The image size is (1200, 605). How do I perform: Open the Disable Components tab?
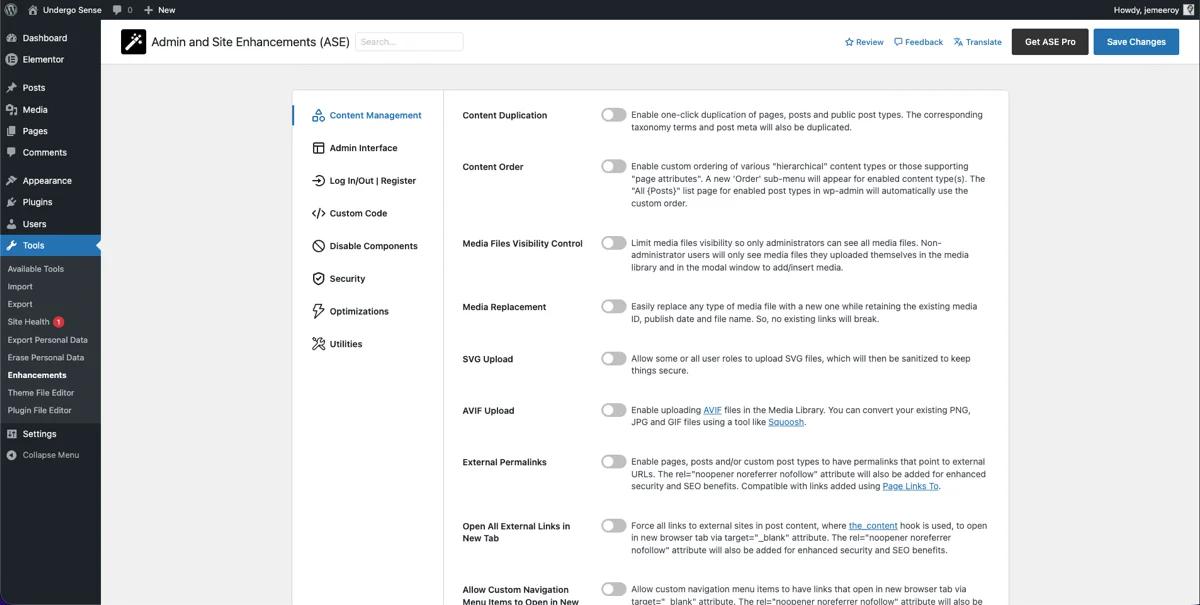(x=367, y=246)
